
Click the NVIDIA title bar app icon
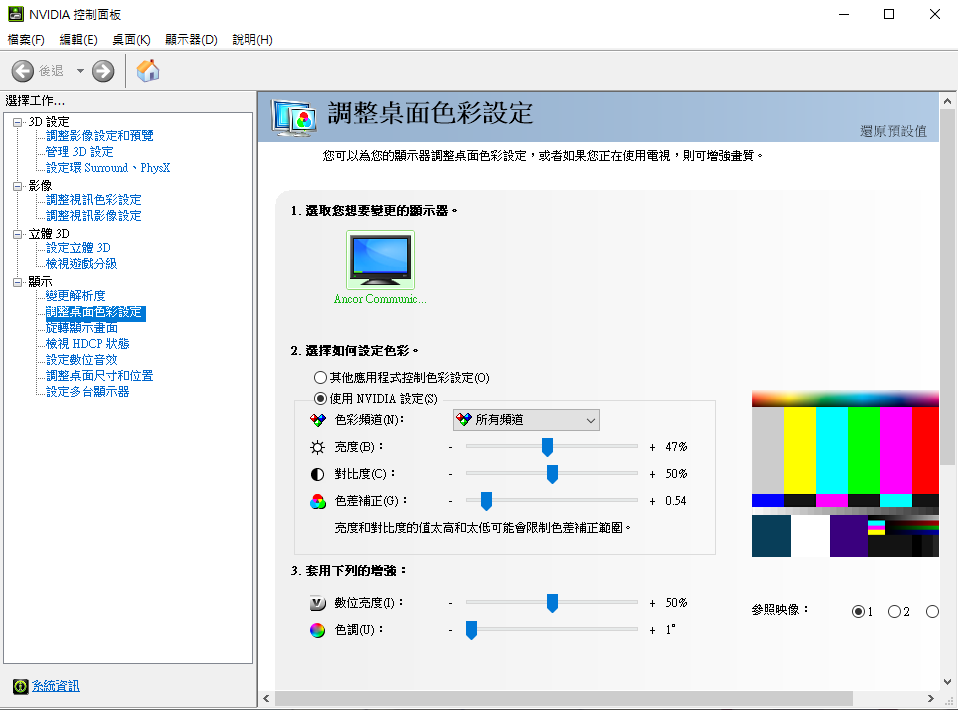16,14
